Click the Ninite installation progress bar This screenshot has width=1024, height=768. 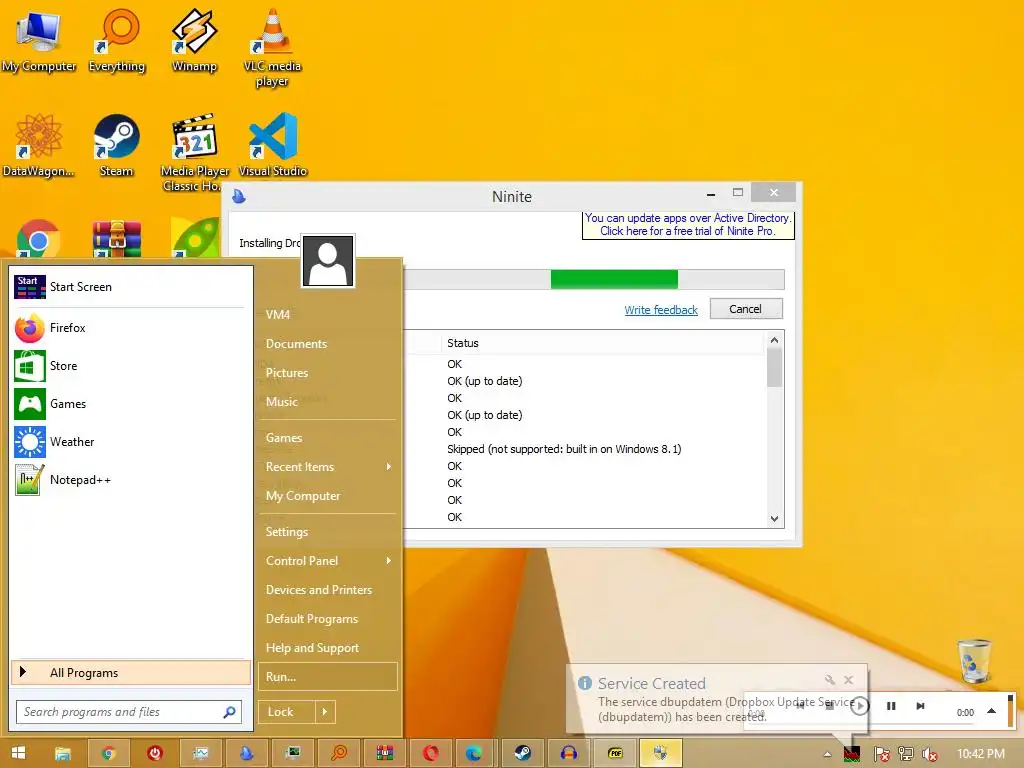594,280
